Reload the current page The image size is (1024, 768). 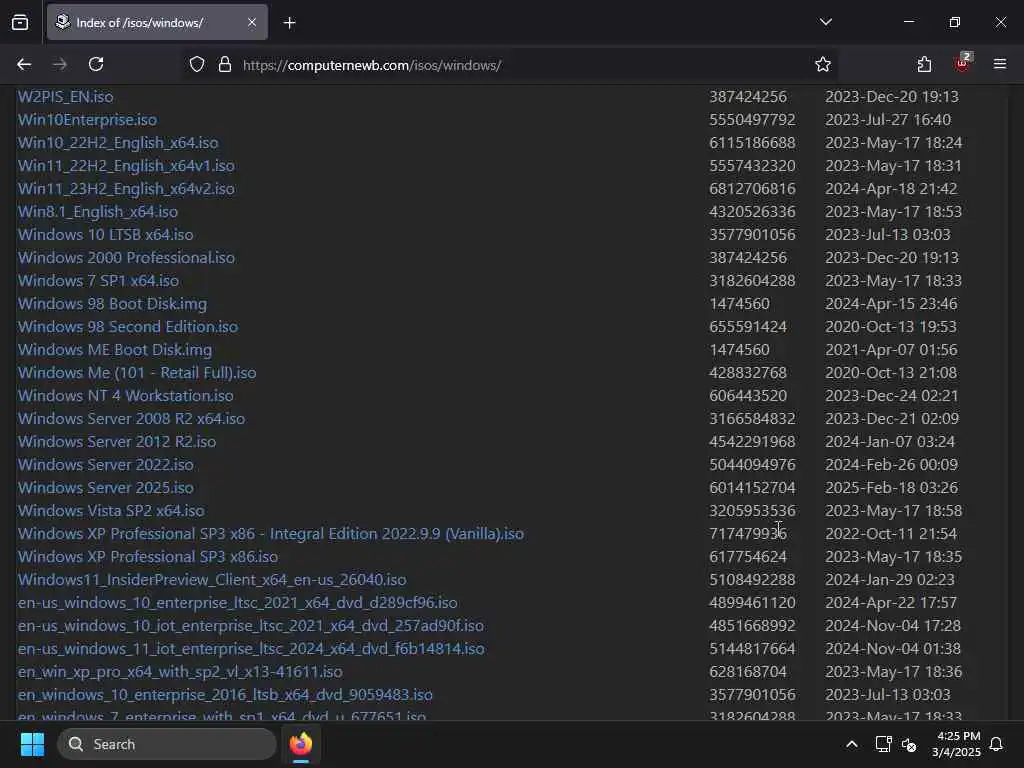(96, 64)
